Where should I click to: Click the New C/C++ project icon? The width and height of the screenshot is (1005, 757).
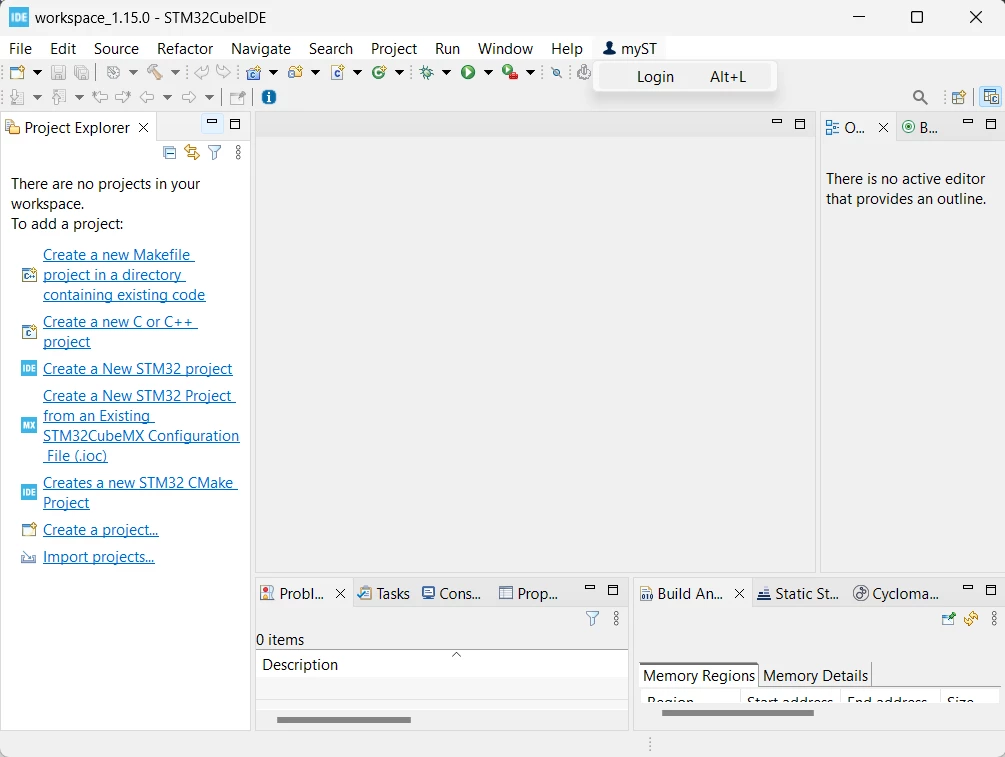click(x=254, y=72)
